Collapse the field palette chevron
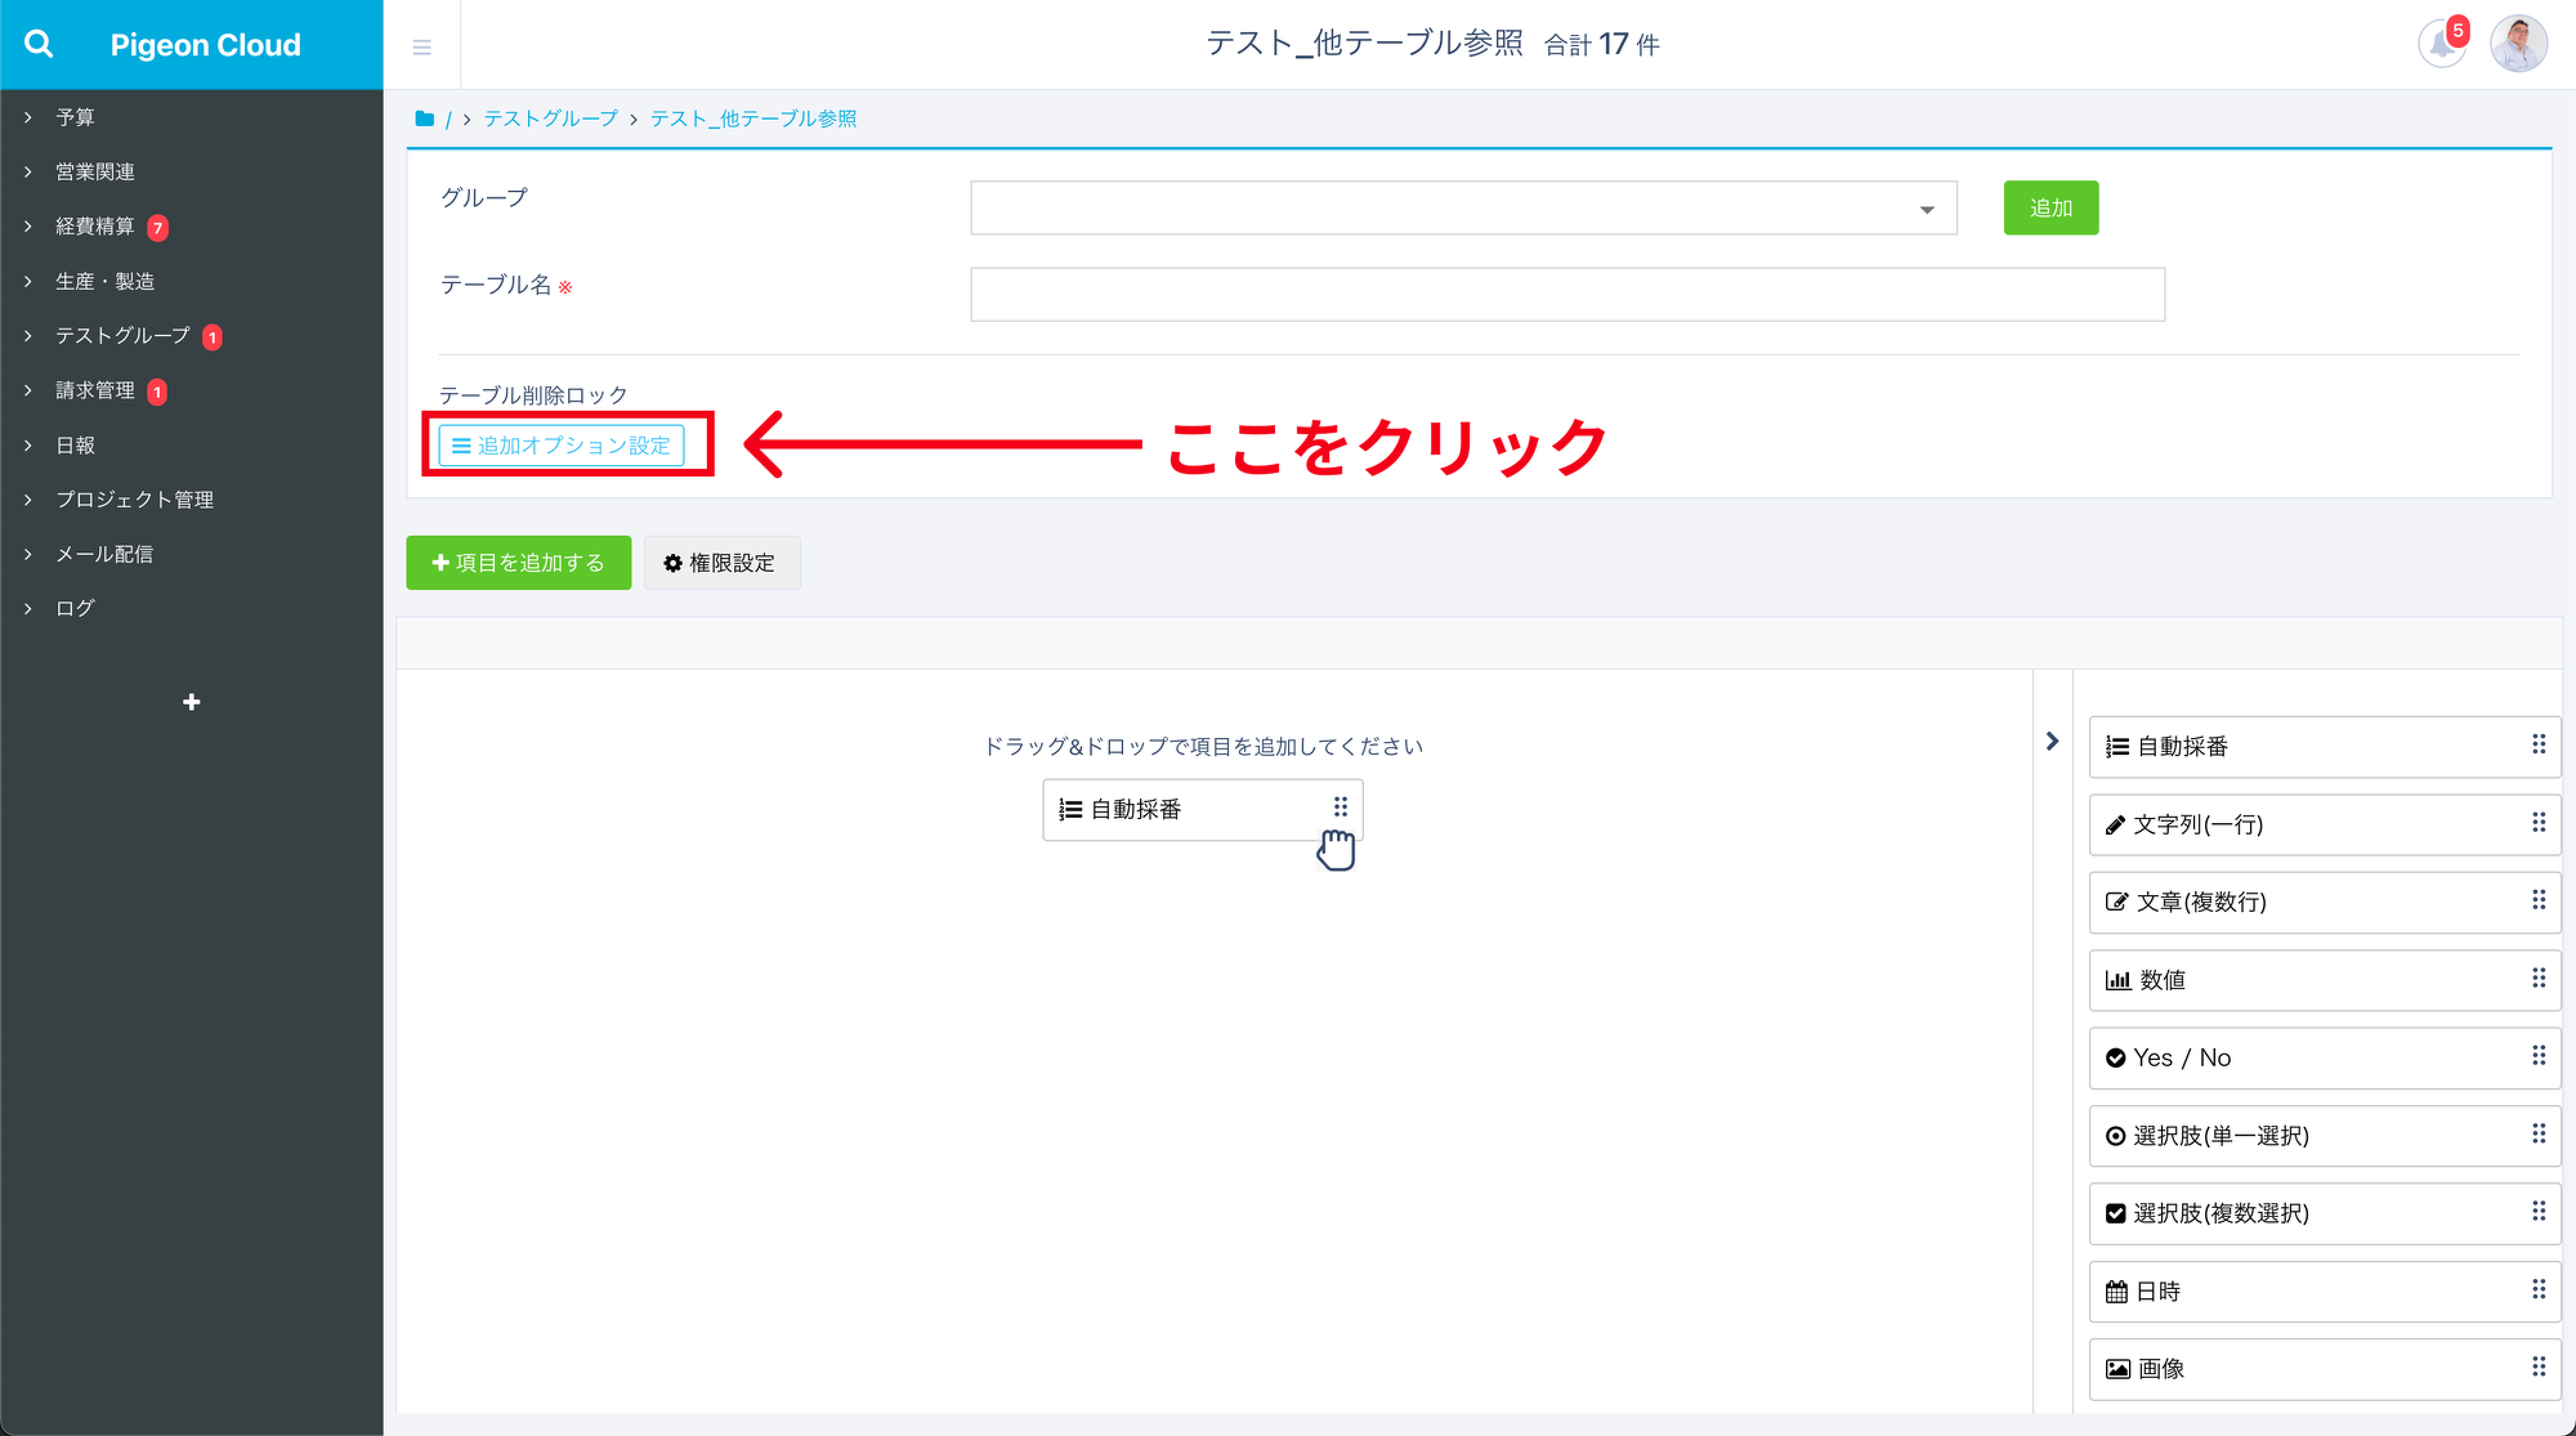Screen dimensions: 2576x1436 pyautogui.click(x=2052, y=741)
